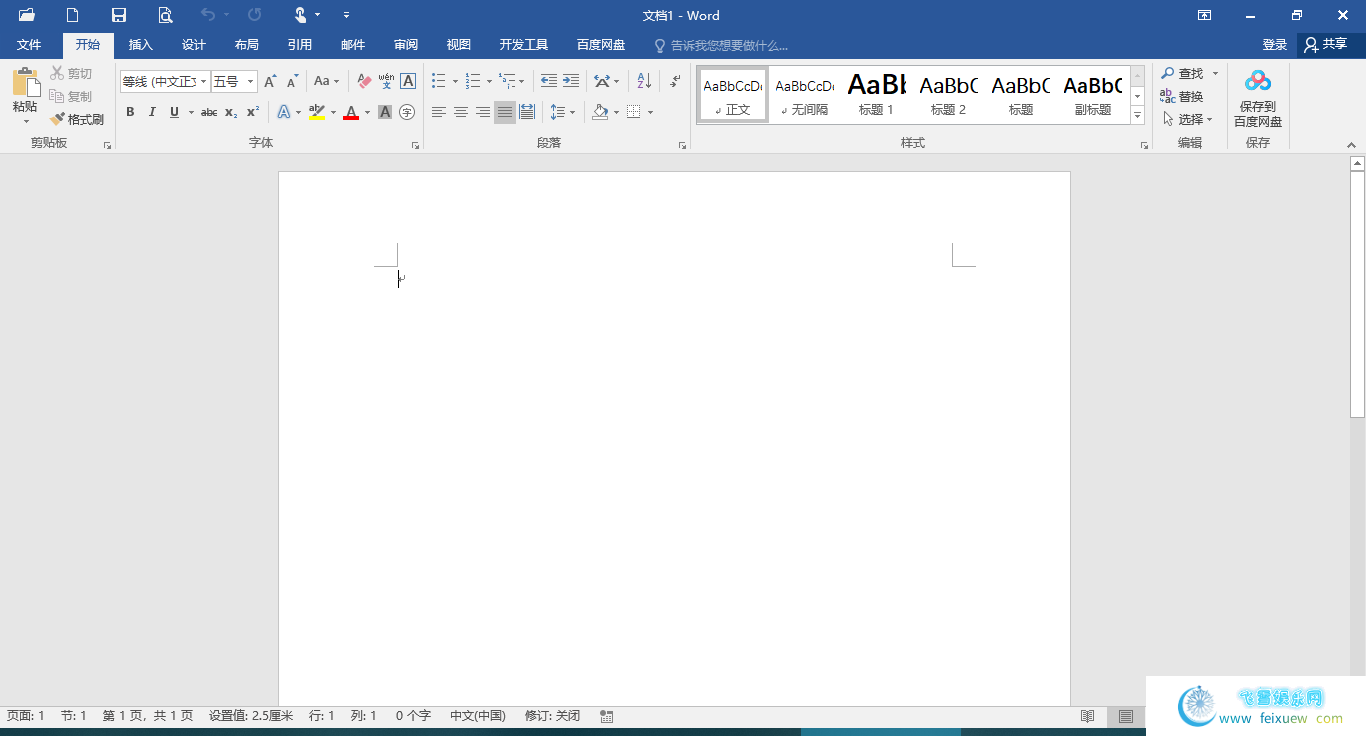Apply character border (boxed A icon)
This screenshot has width=1366, height=736.
click(408, 81)
